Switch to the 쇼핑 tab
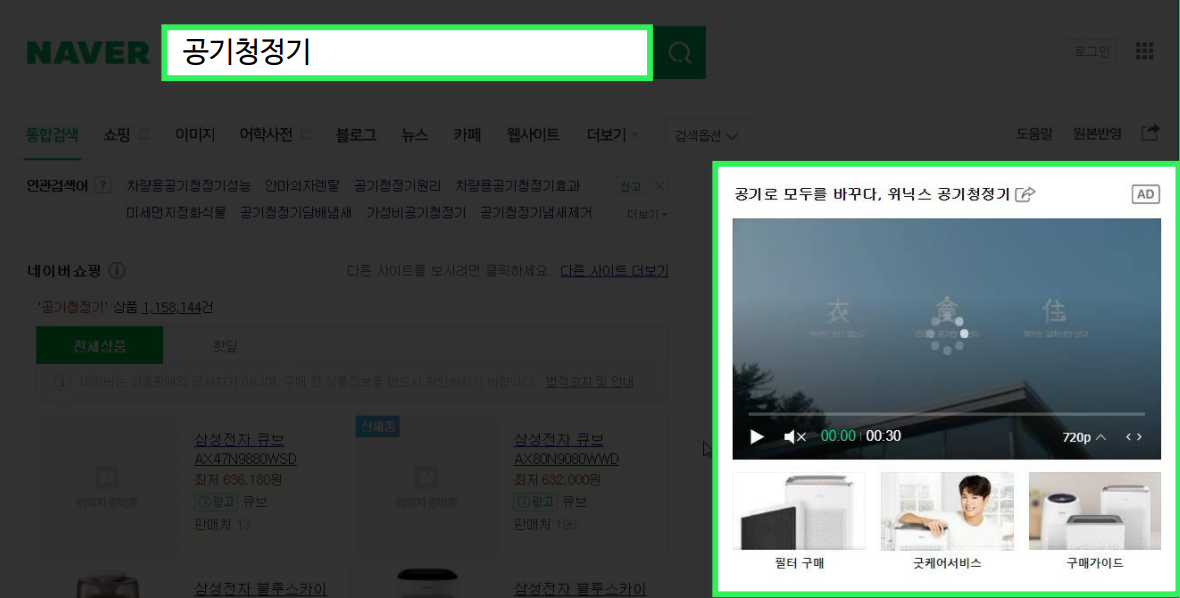 [x=117, y=135]
